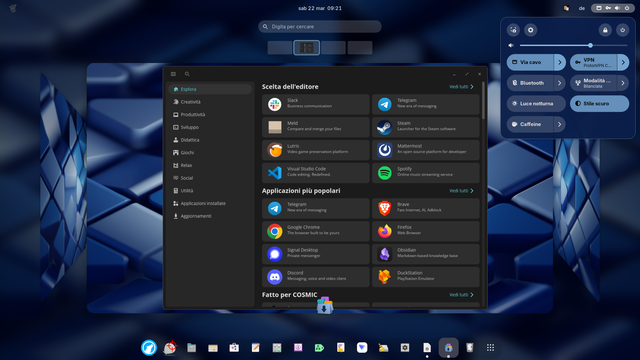Viewport: 640px width, 360px height.
Task: Open the Signal Desktop entry
Action: tap(316, 254)
